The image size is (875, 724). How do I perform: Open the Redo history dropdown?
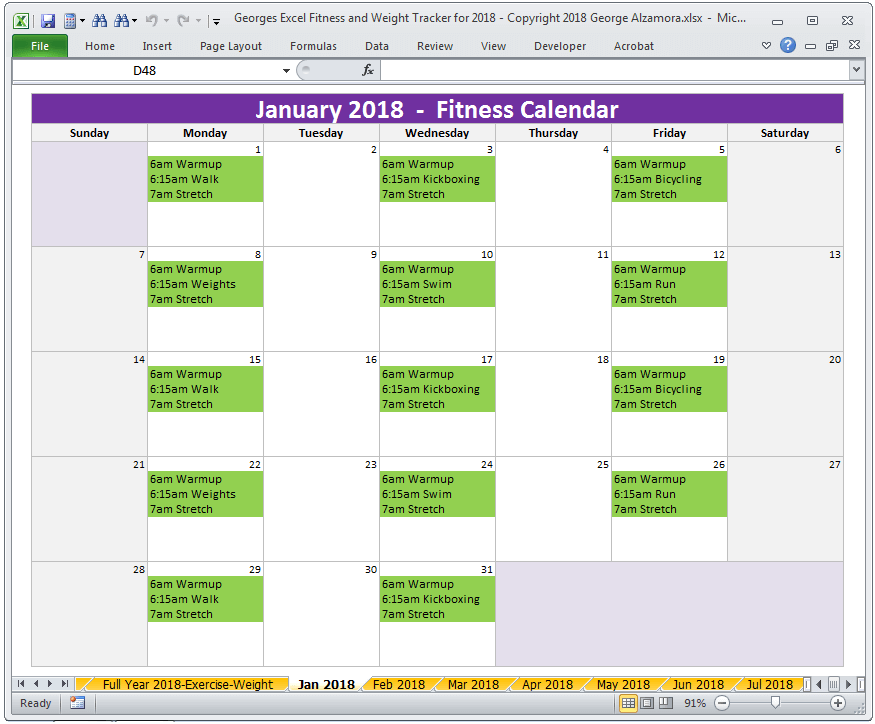(x=198, y=21)
